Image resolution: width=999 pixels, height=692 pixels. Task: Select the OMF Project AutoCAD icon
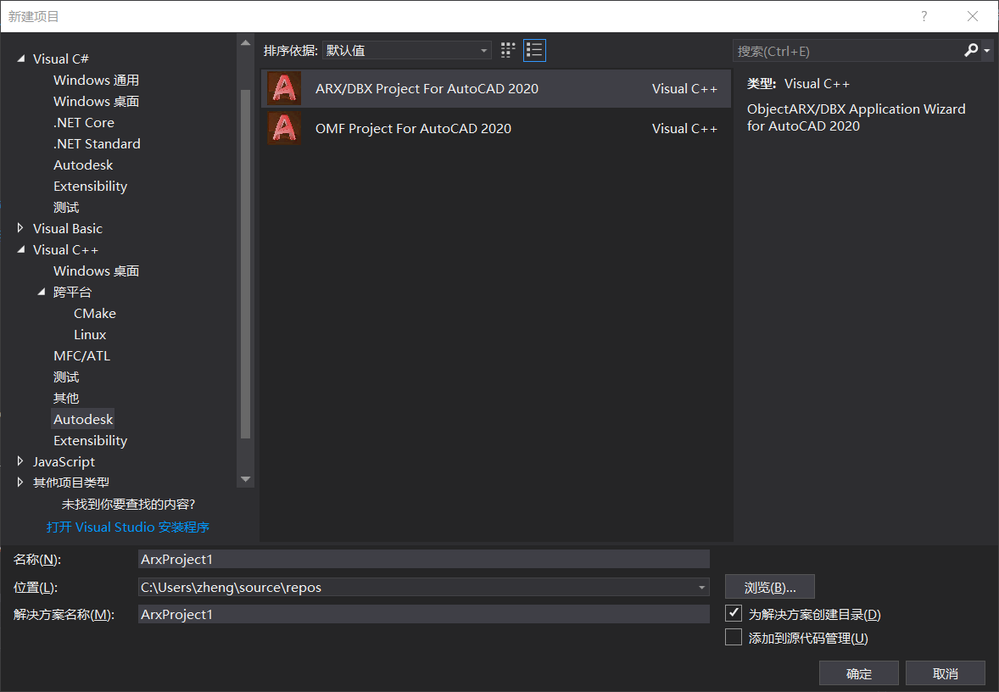[284, 128]
